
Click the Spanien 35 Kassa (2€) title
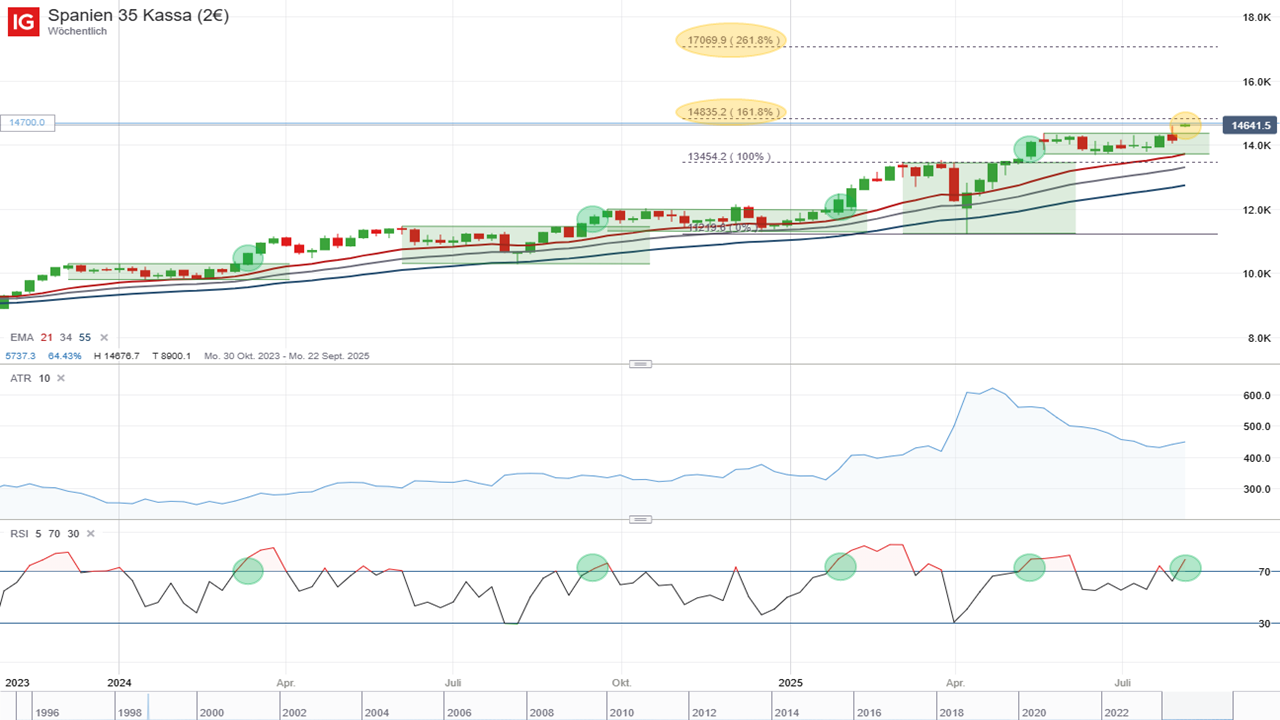[x=138, y=15]
